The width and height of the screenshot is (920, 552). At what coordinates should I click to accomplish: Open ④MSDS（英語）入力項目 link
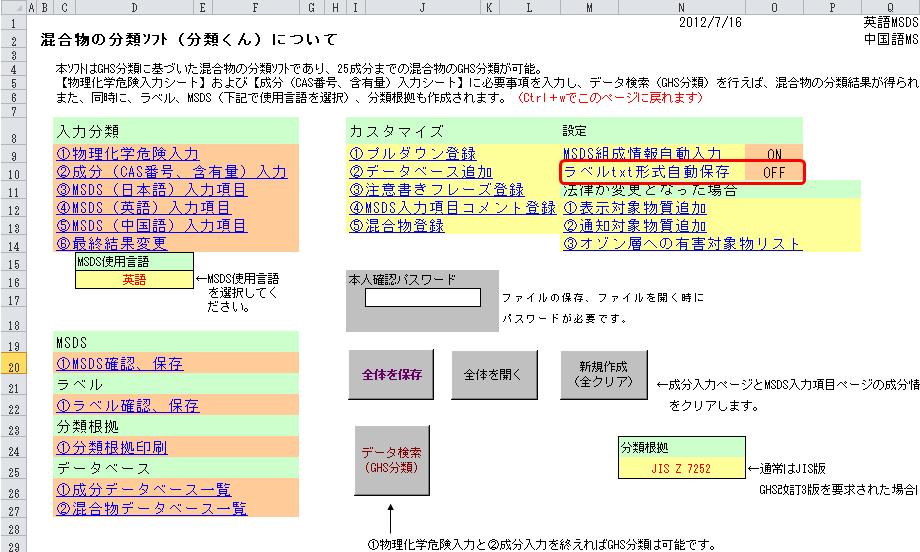pyautogui.click(x=143, y=208)
